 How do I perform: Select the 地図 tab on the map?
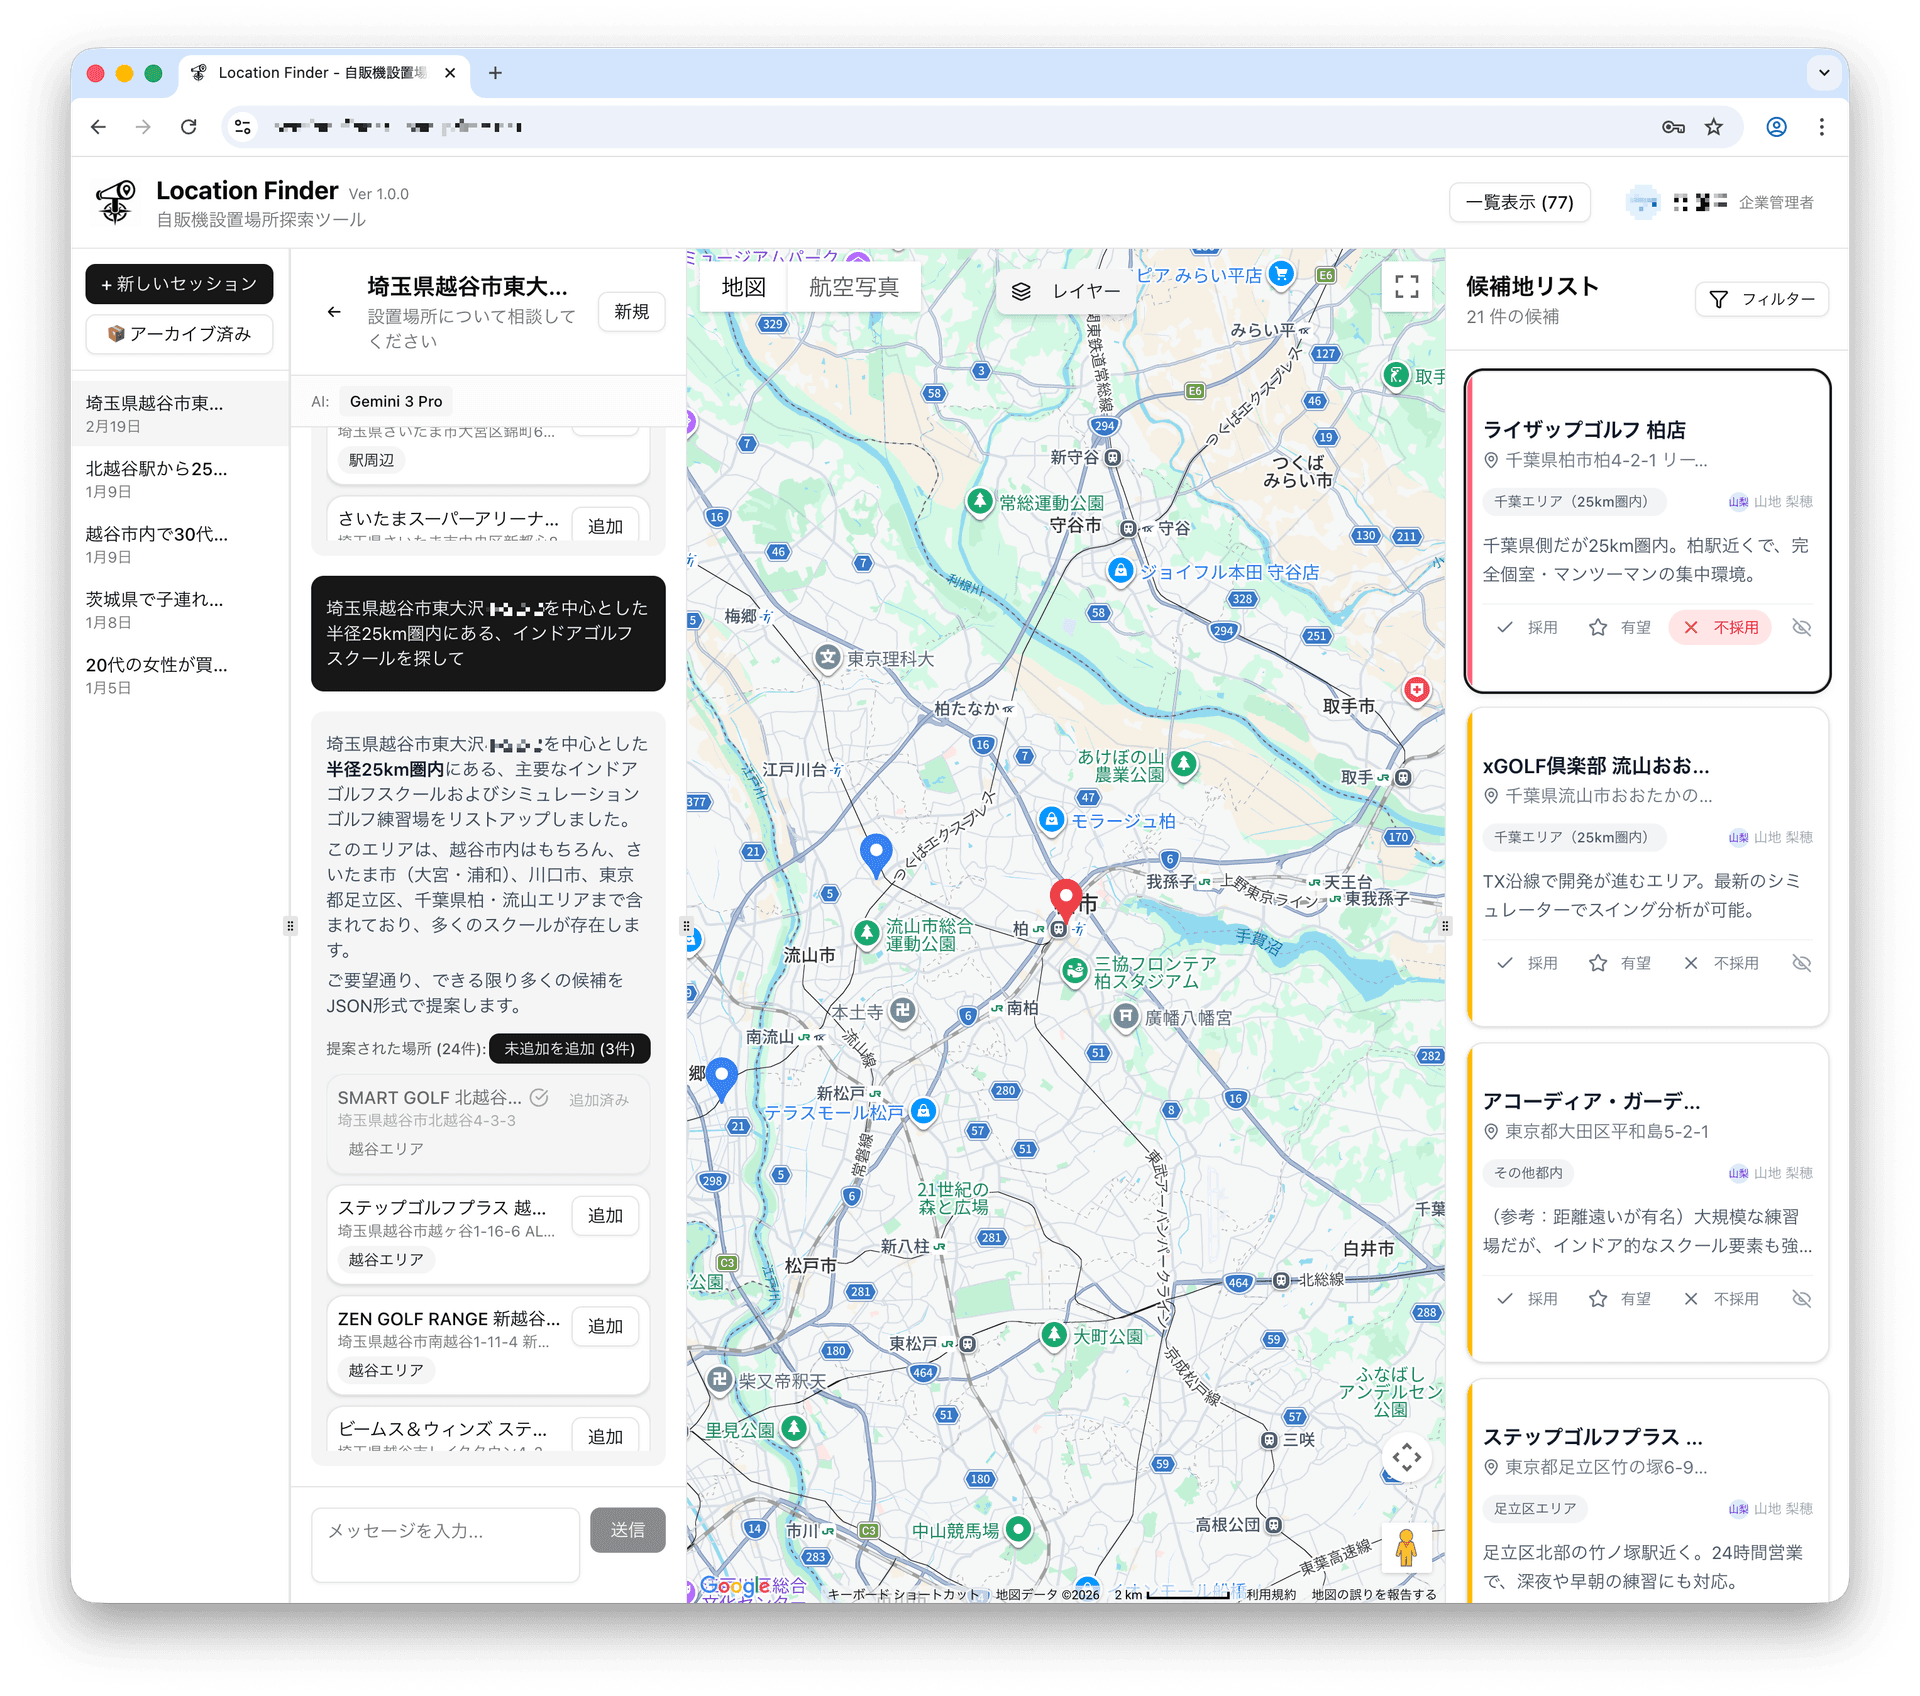click(x=742, y=287)
